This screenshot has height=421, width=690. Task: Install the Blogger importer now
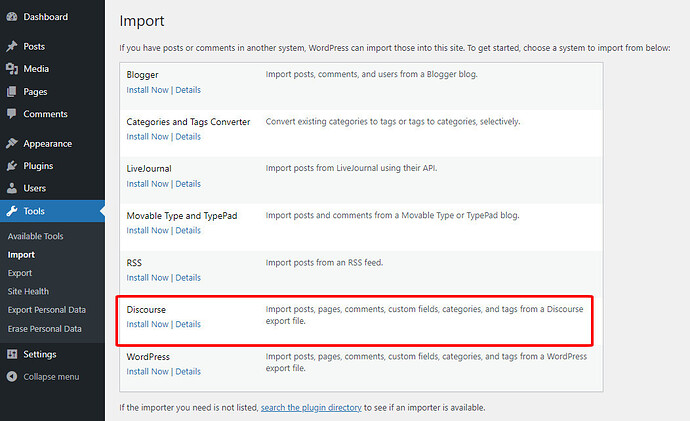147,90
